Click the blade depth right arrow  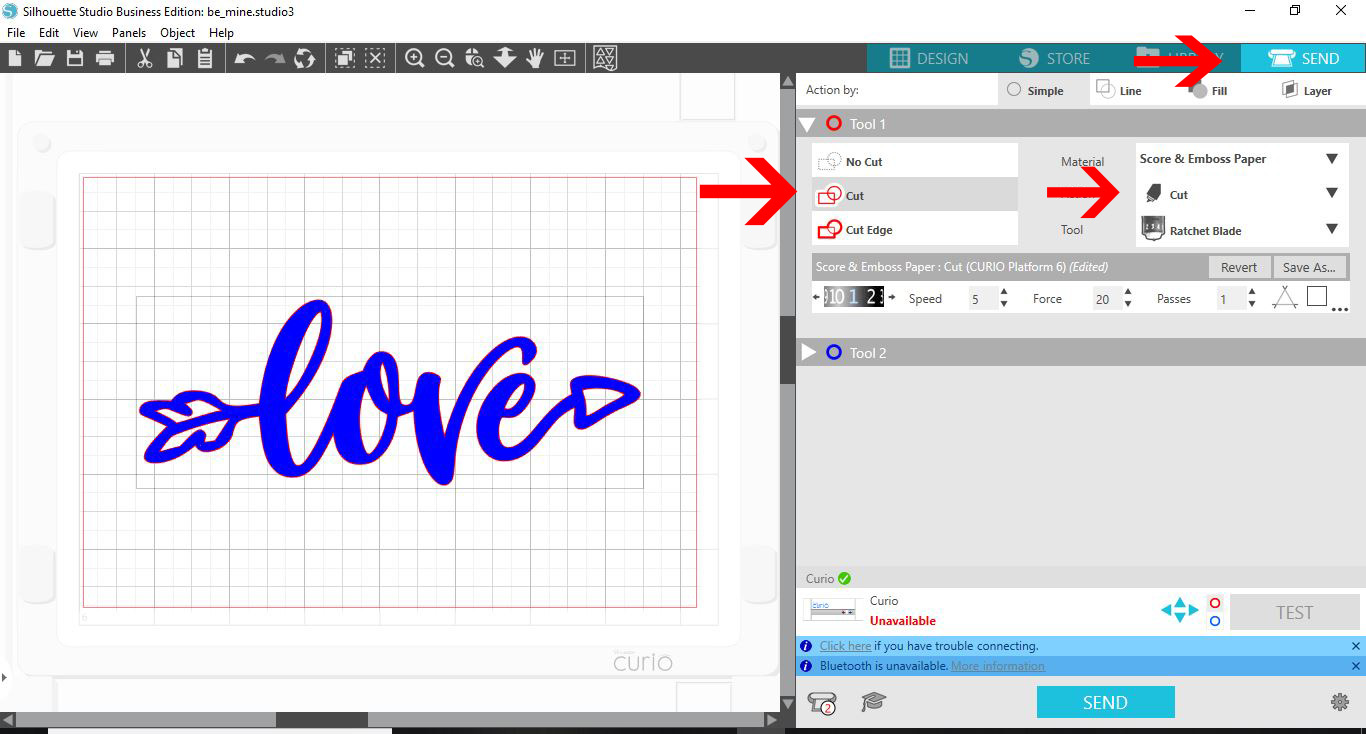click(x=890, y=297)
